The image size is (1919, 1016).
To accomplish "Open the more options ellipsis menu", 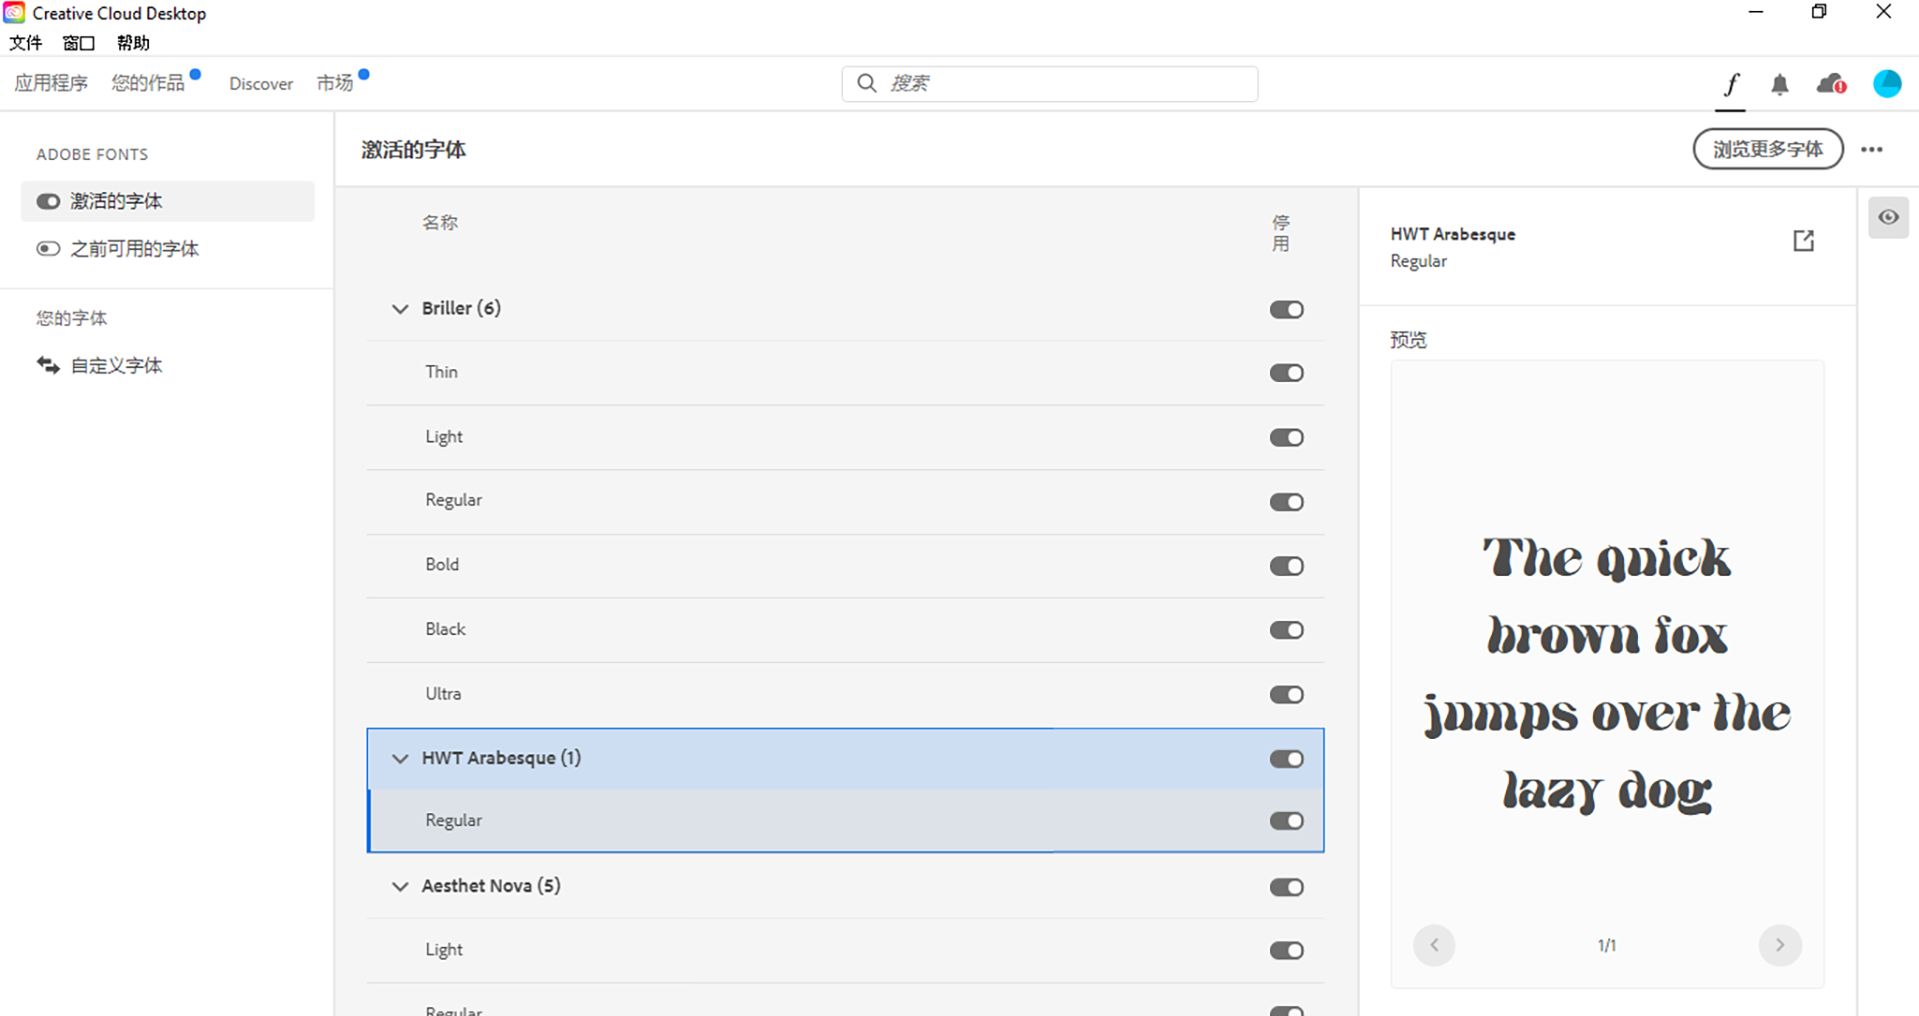I will click(1872, 149).
